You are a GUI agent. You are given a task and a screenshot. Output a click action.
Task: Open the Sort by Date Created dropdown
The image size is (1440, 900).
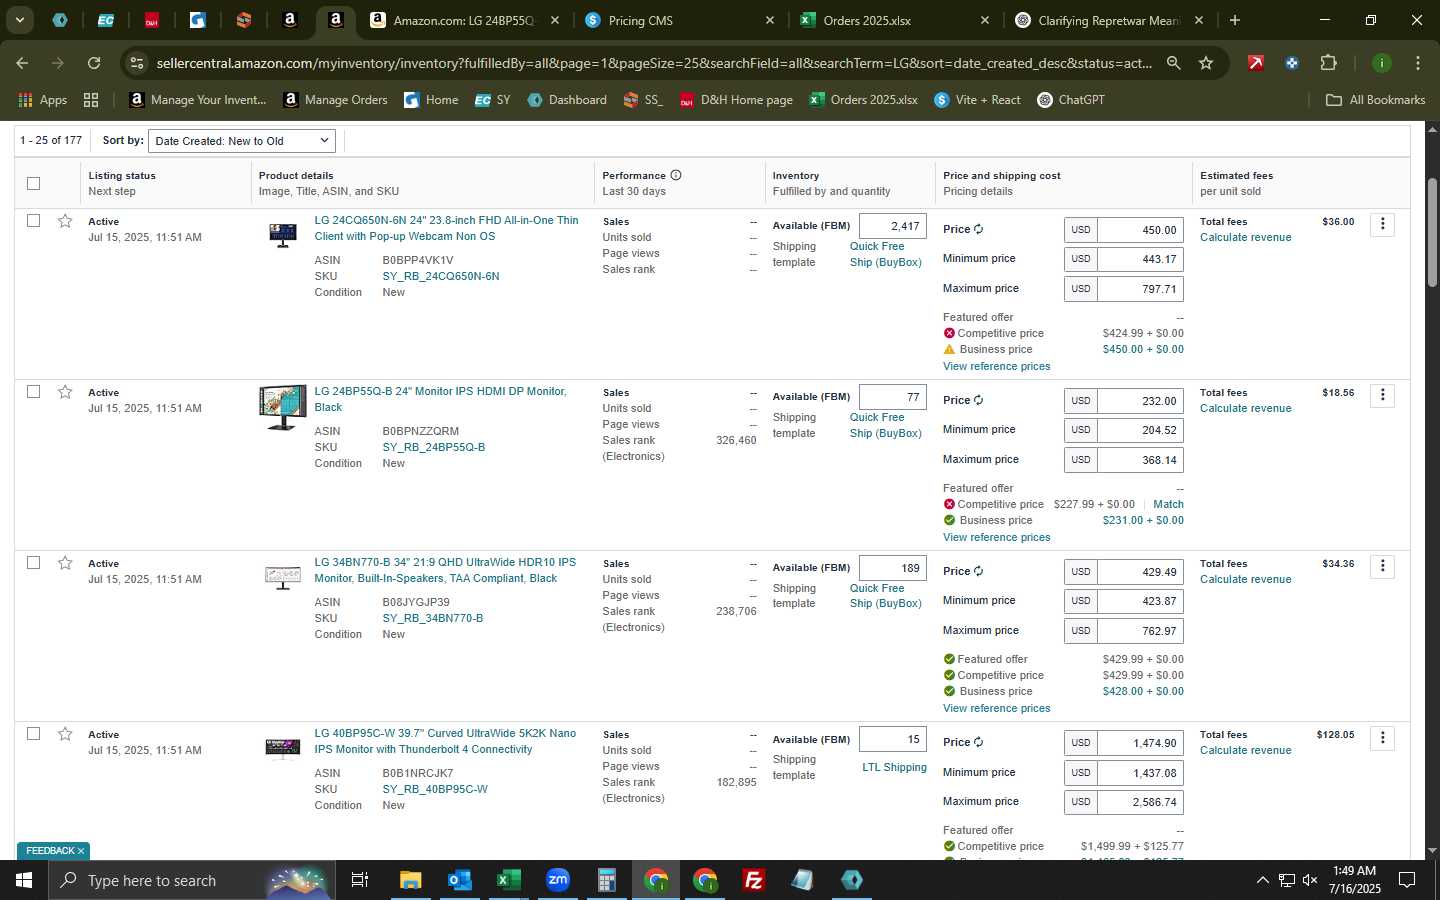[x=242, y=141]
